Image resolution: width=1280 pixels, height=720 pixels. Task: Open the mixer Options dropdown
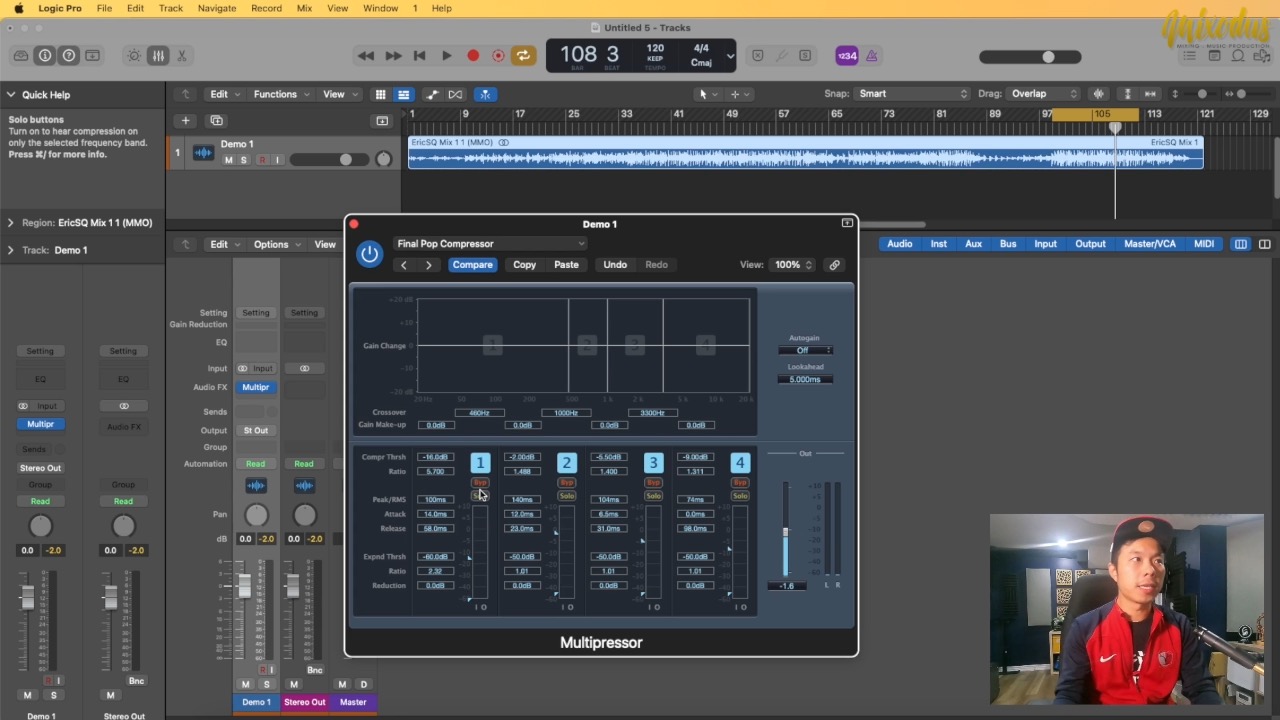[x=275, y=245]
